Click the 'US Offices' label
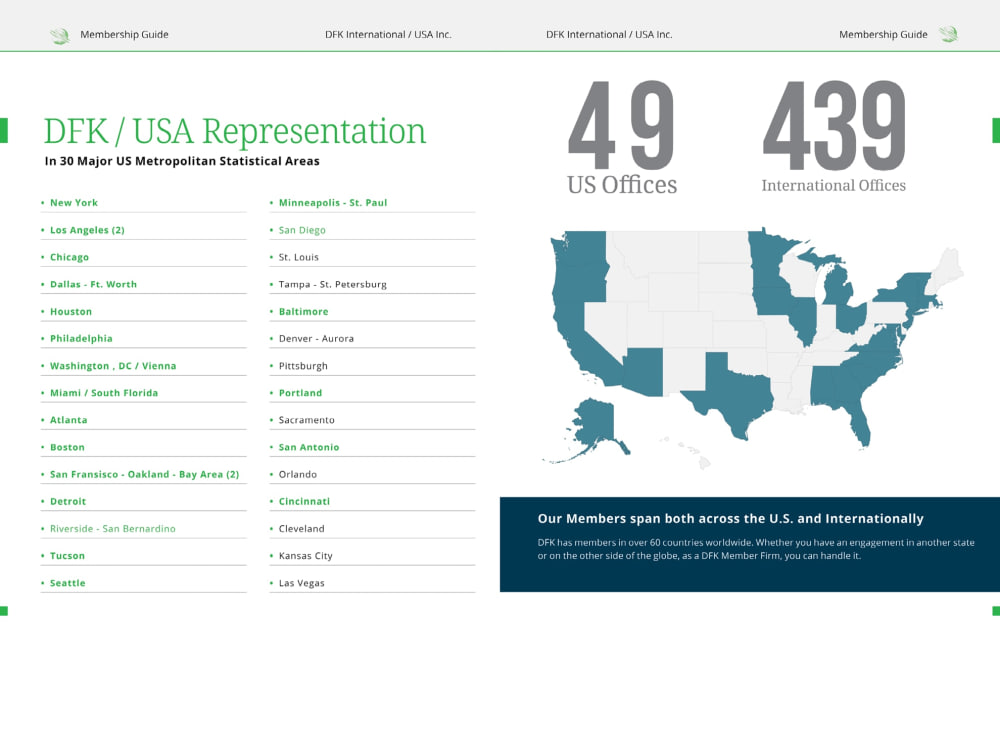 (x=622, y=185)
